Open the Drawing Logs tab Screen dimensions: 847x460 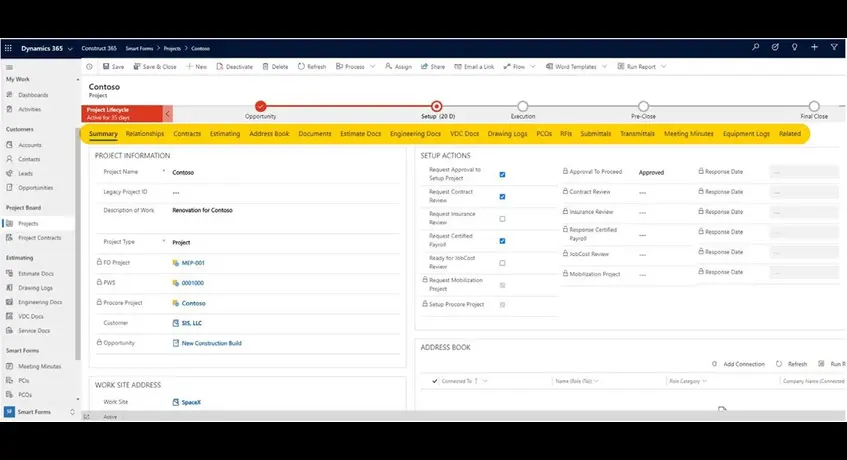[507, 133]
